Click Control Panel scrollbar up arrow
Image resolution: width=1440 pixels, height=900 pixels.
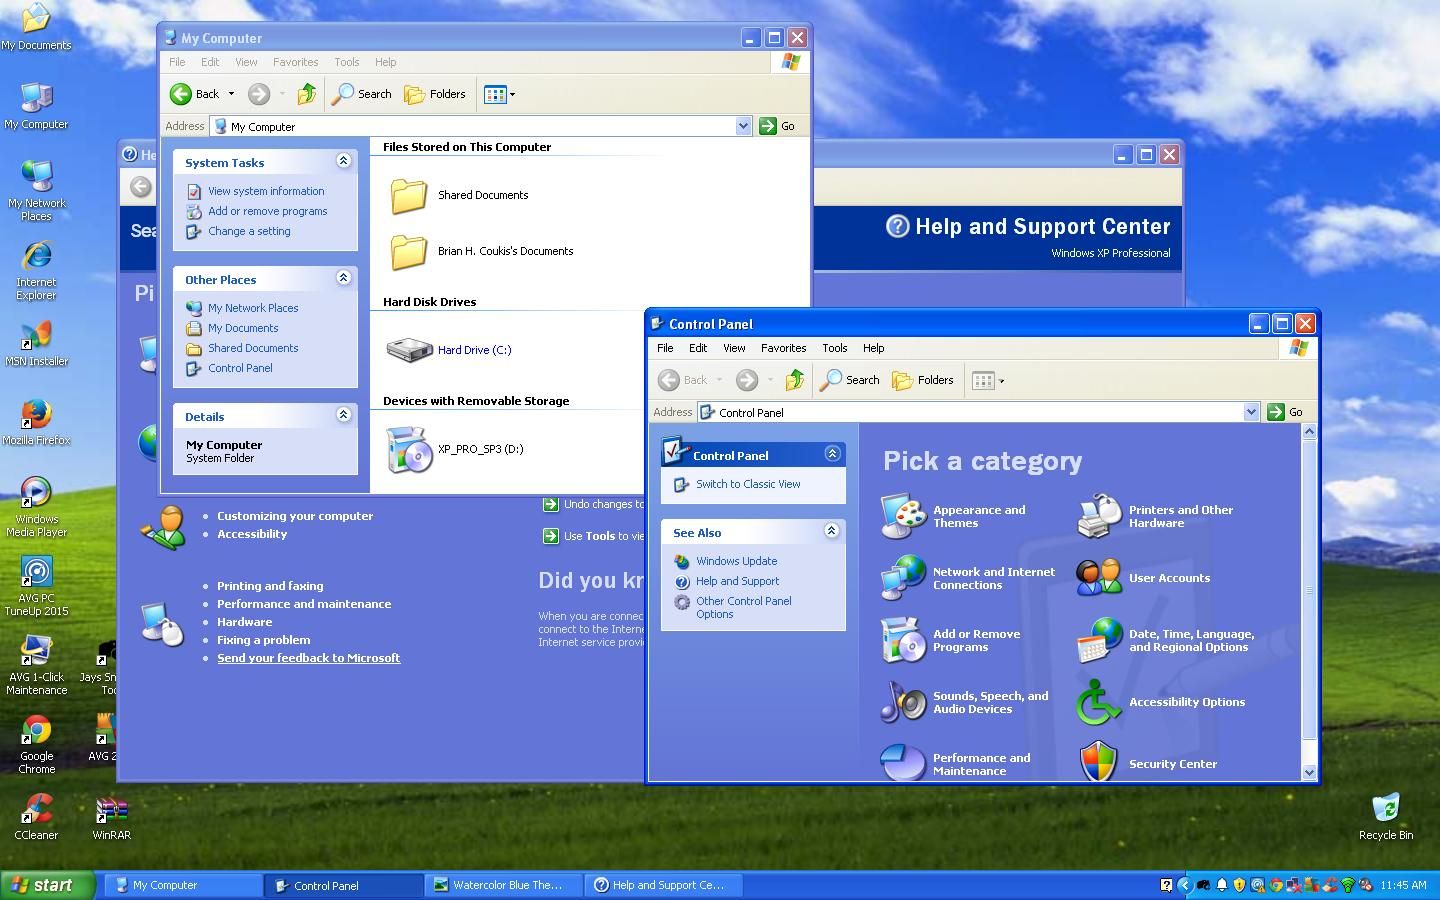(x=1309, y=432)
